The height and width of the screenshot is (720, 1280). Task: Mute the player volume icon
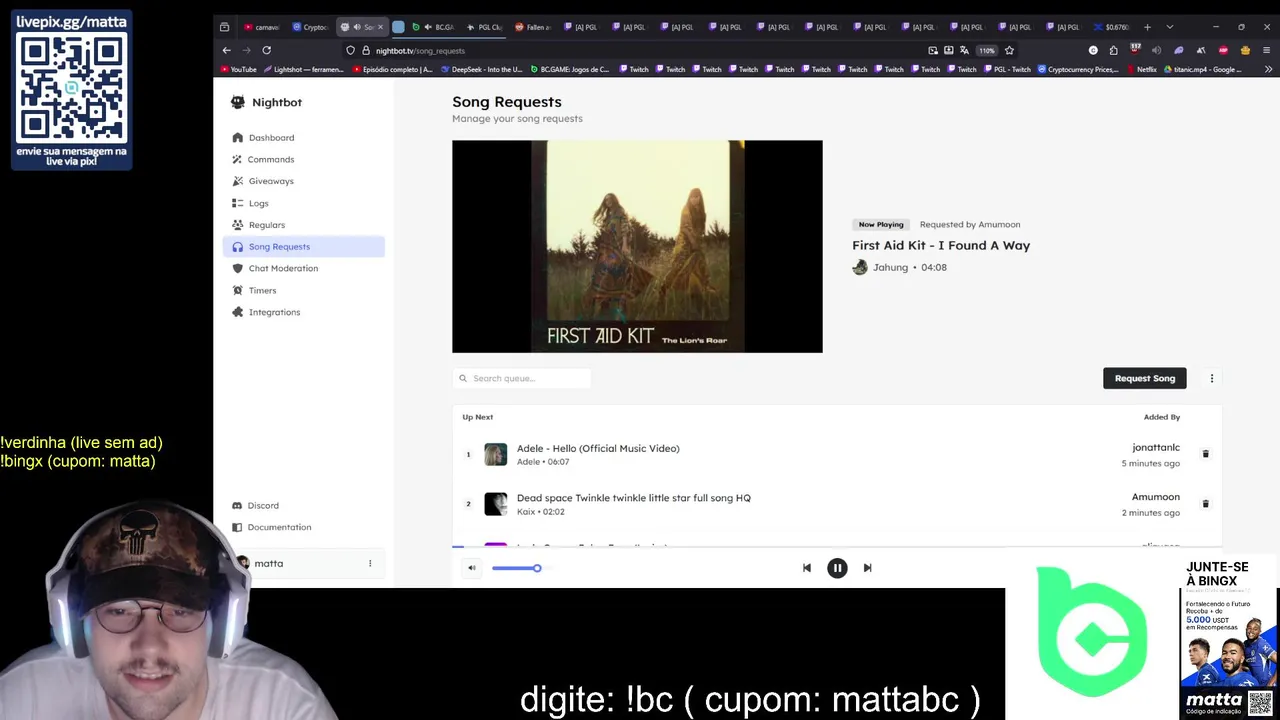pos(472,568)
